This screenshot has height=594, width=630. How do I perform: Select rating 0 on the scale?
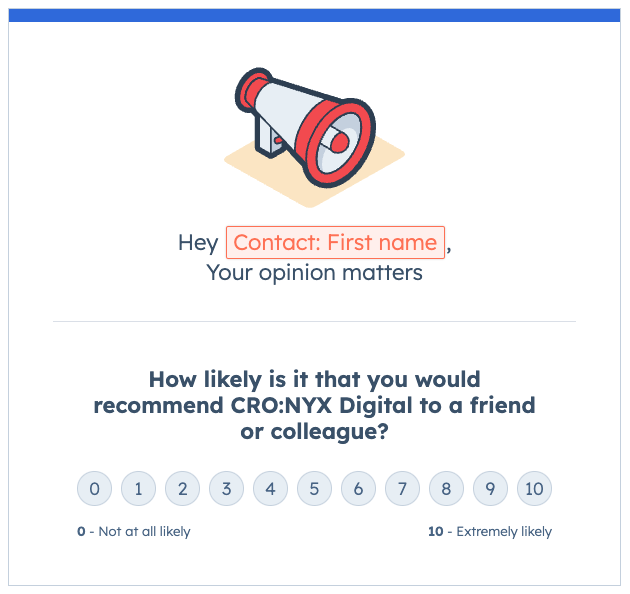click(94, 489)
